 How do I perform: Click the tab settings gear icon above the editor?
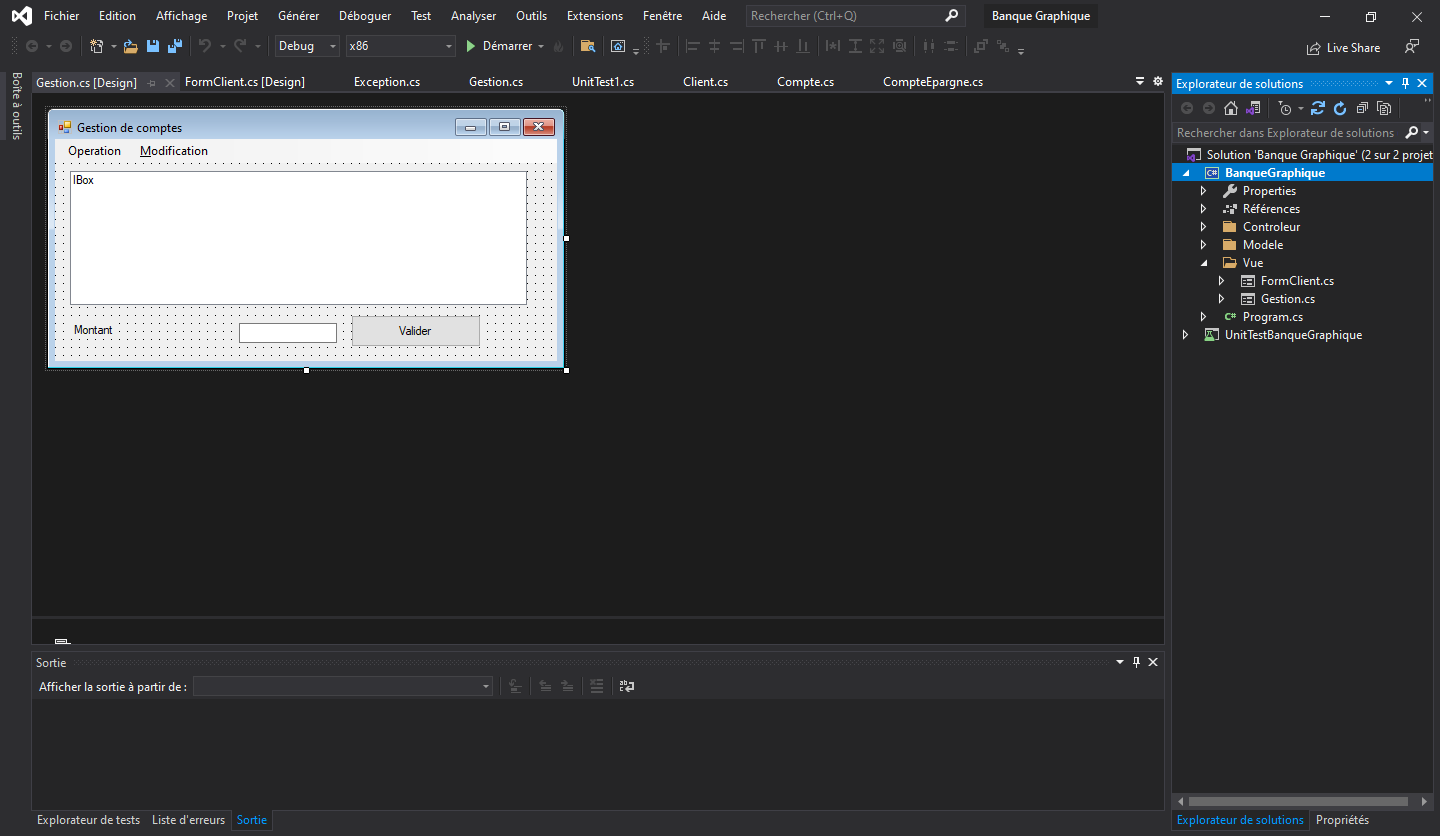(1158, 81)
